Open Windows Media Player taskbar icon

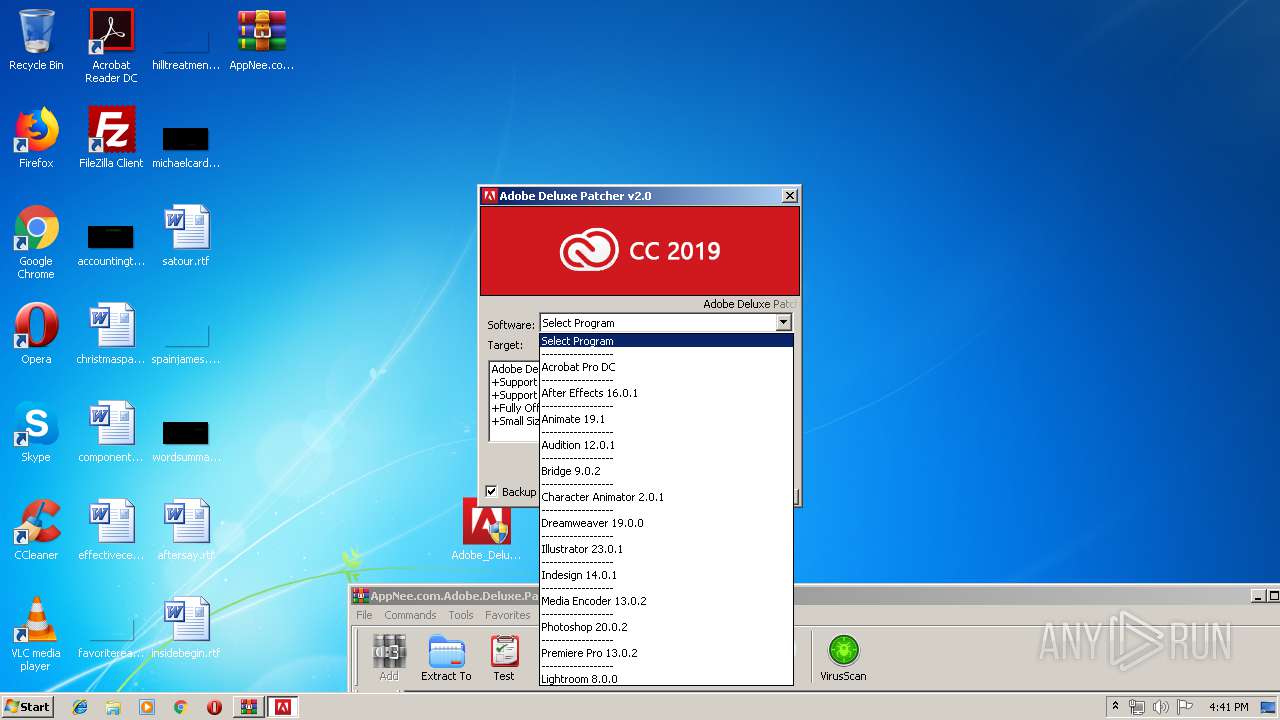tap(147, 707)
